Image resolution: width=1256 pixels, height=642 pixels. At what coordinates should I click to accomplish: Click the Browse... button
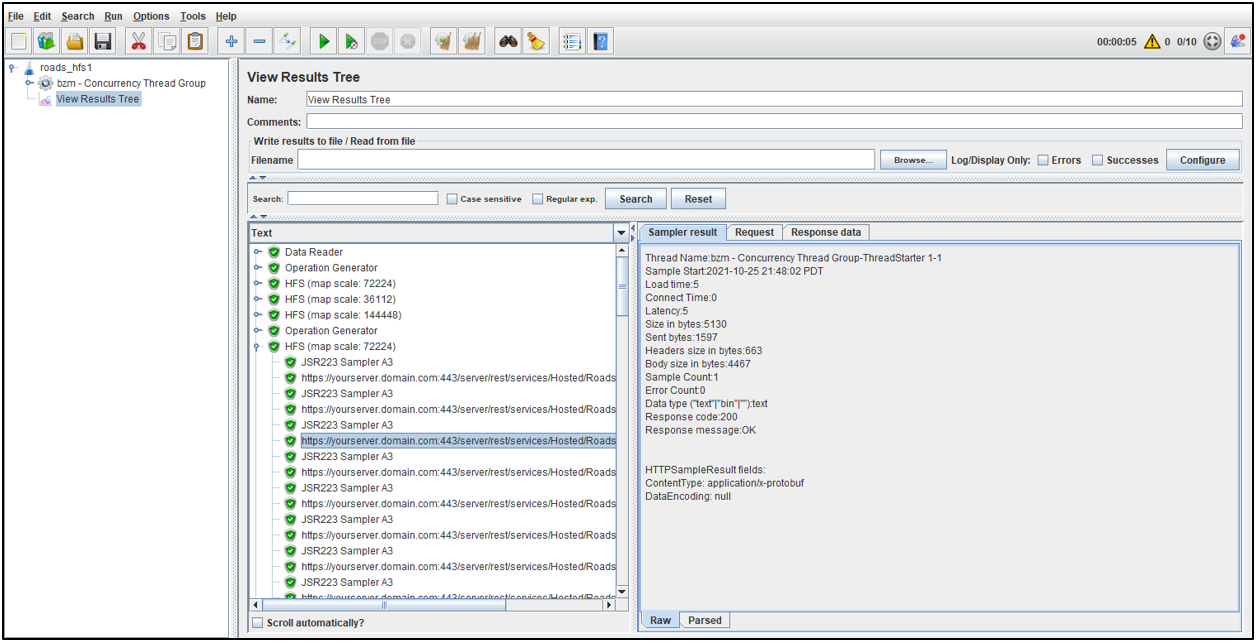tap(912, 160)
